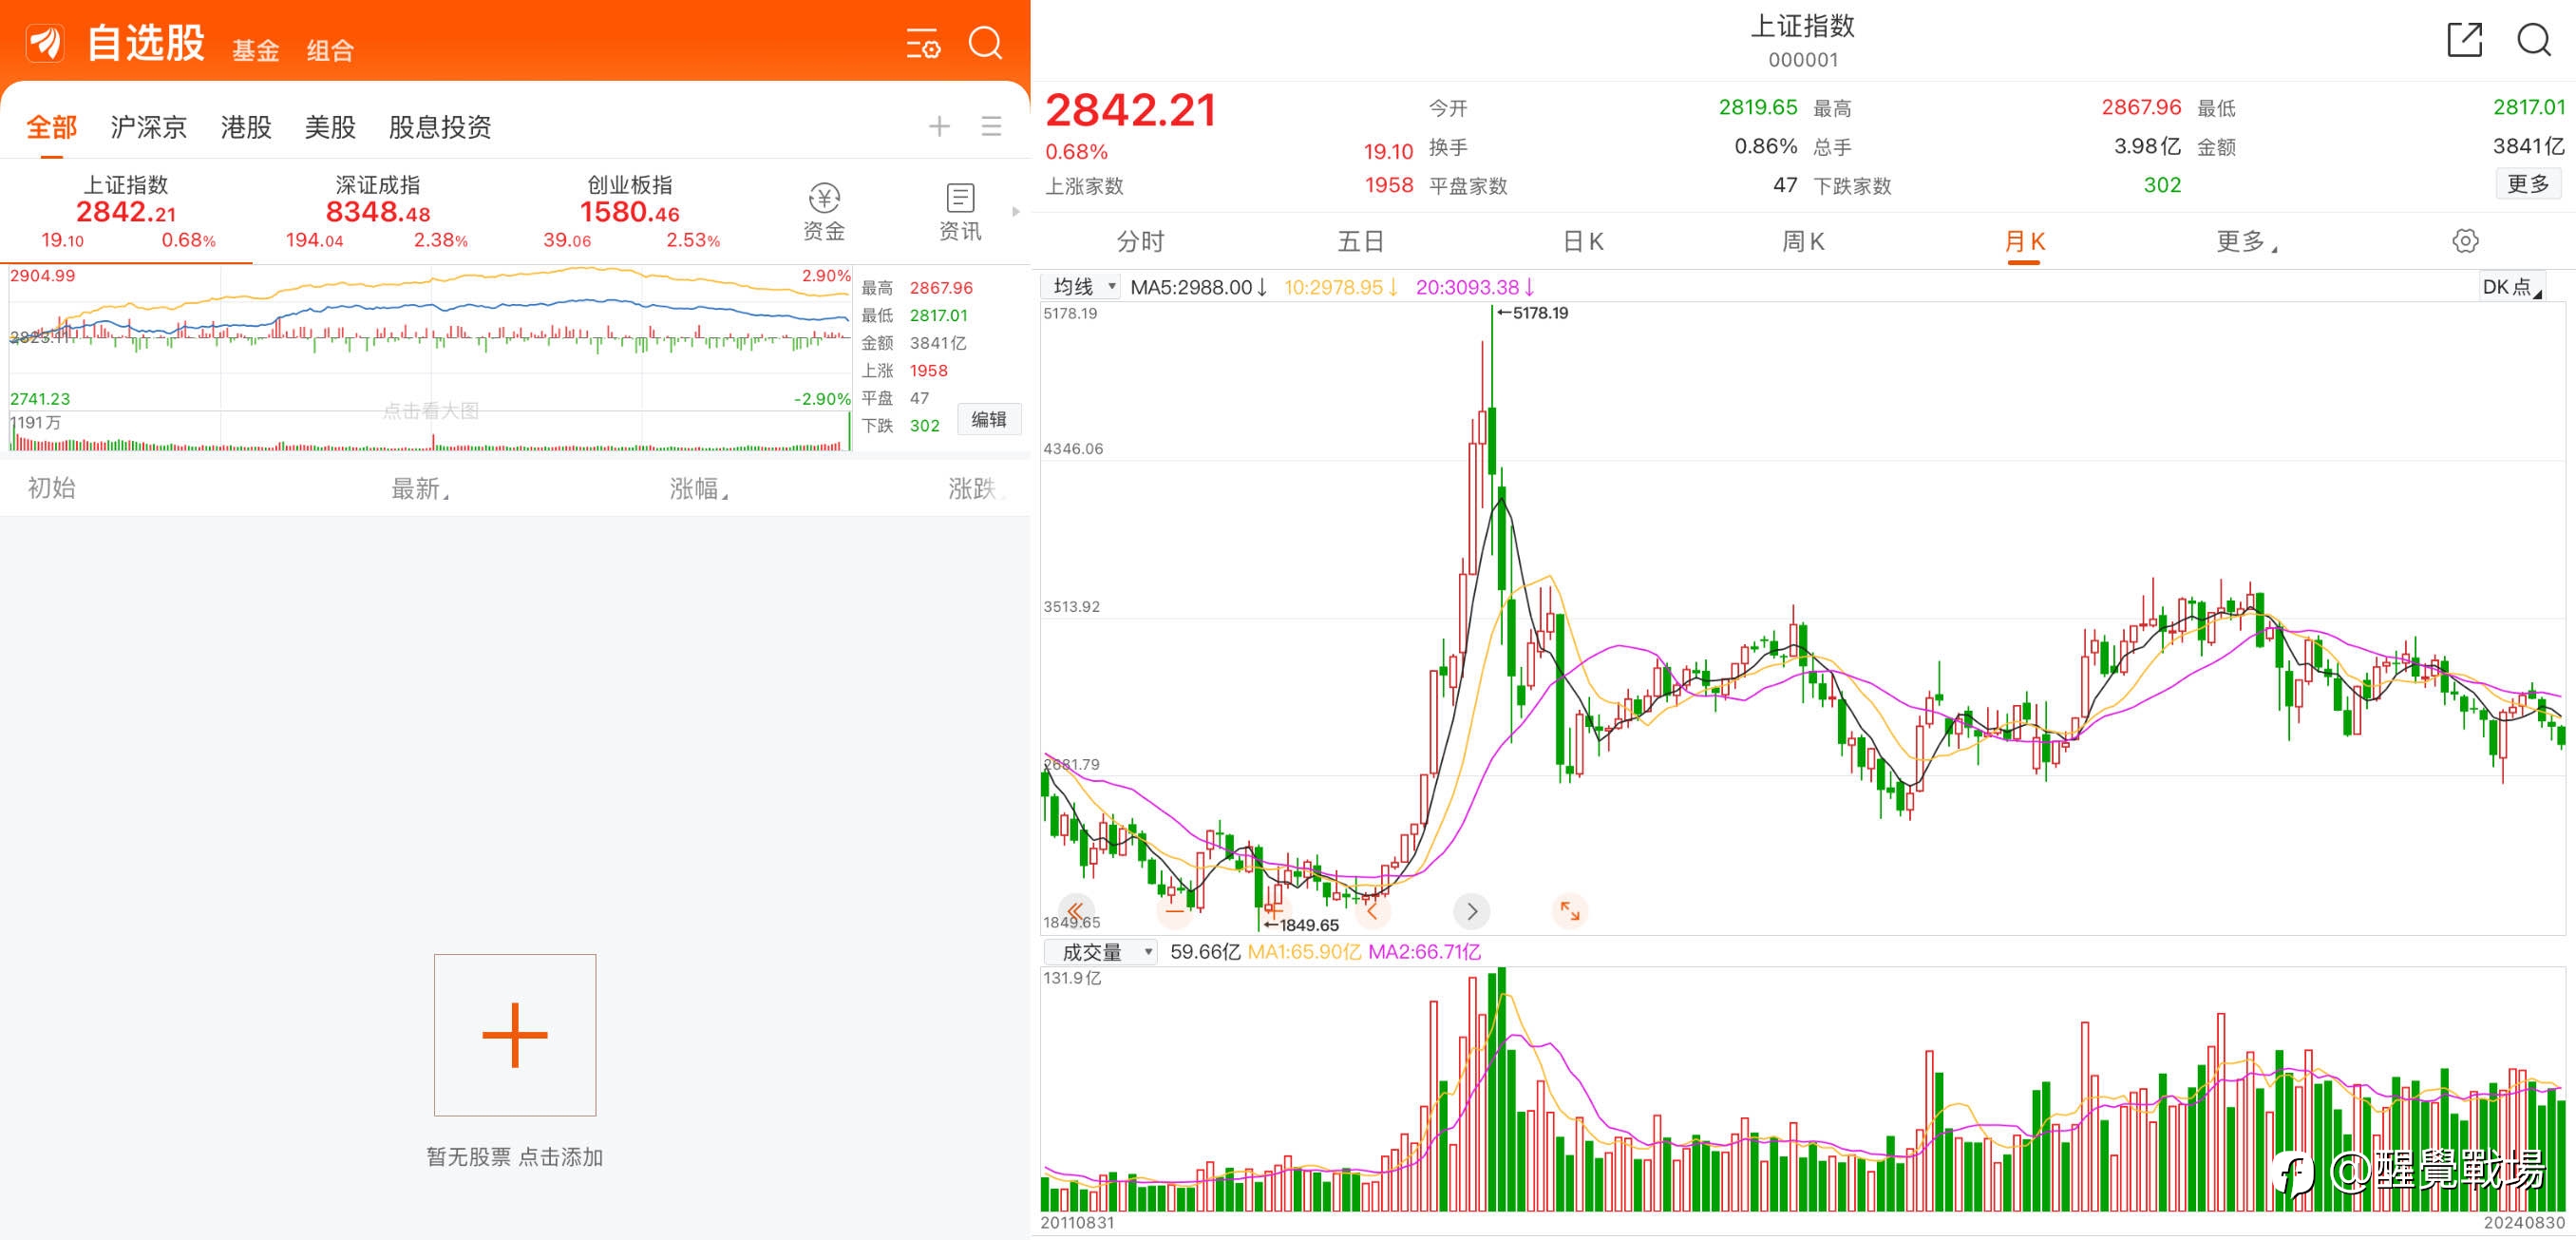Screen dimensions: 2576x1240
Task: Click the monthly volume bar chart area
Action: pos(1802,1089)
